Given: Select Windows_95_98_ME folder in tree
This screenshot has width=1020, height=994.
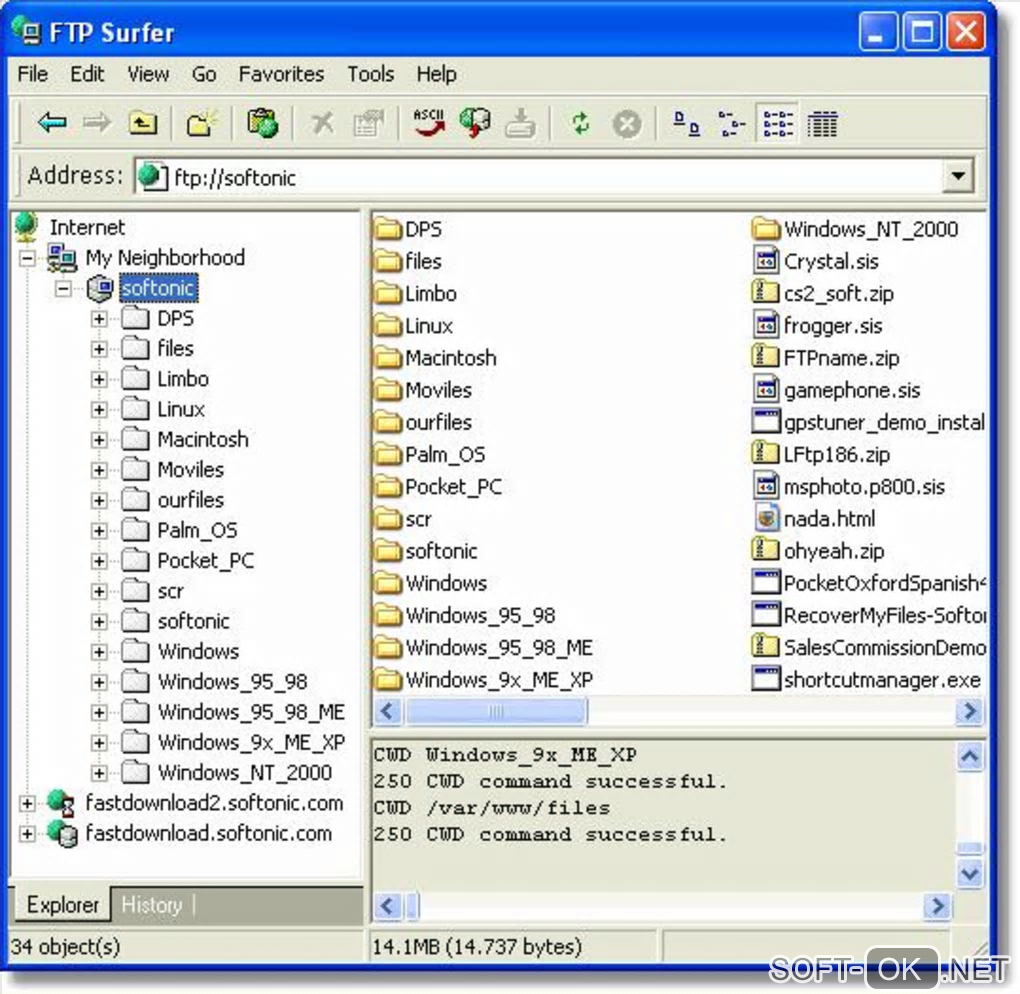Looking at the screenshot, I should pos(251,712).
